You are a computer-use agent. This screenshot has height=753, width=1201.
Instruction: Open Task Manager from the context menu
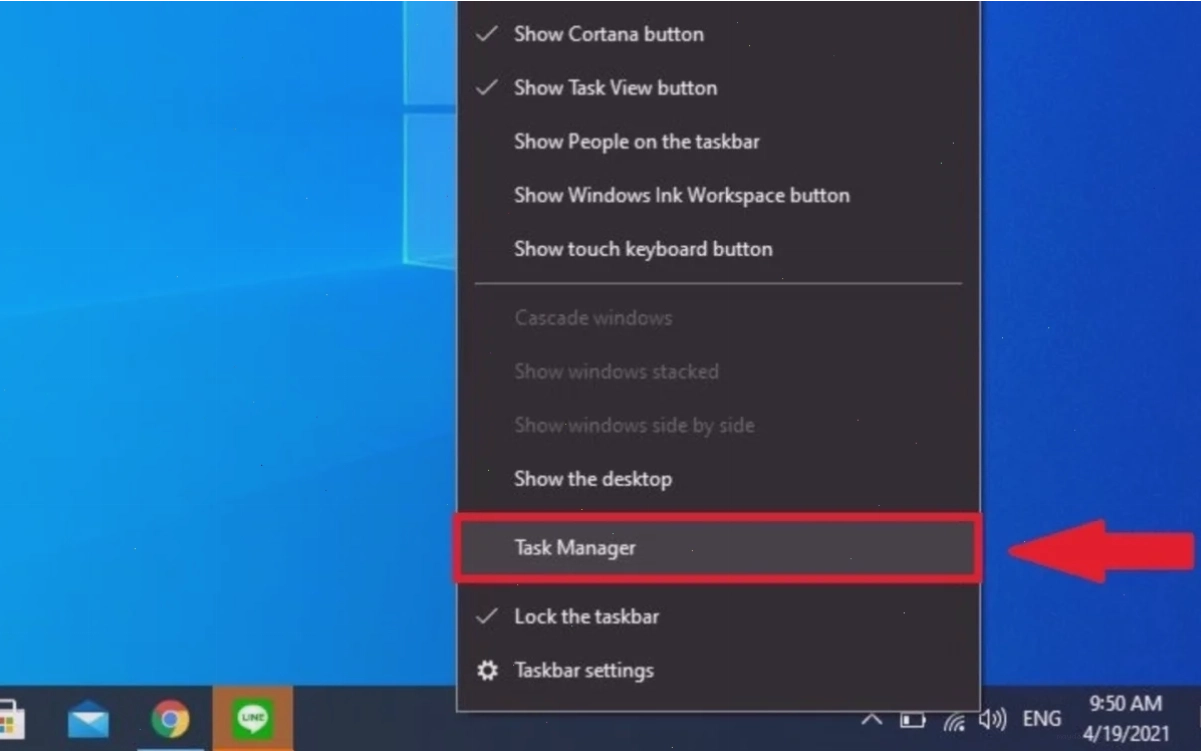point(718,548)
